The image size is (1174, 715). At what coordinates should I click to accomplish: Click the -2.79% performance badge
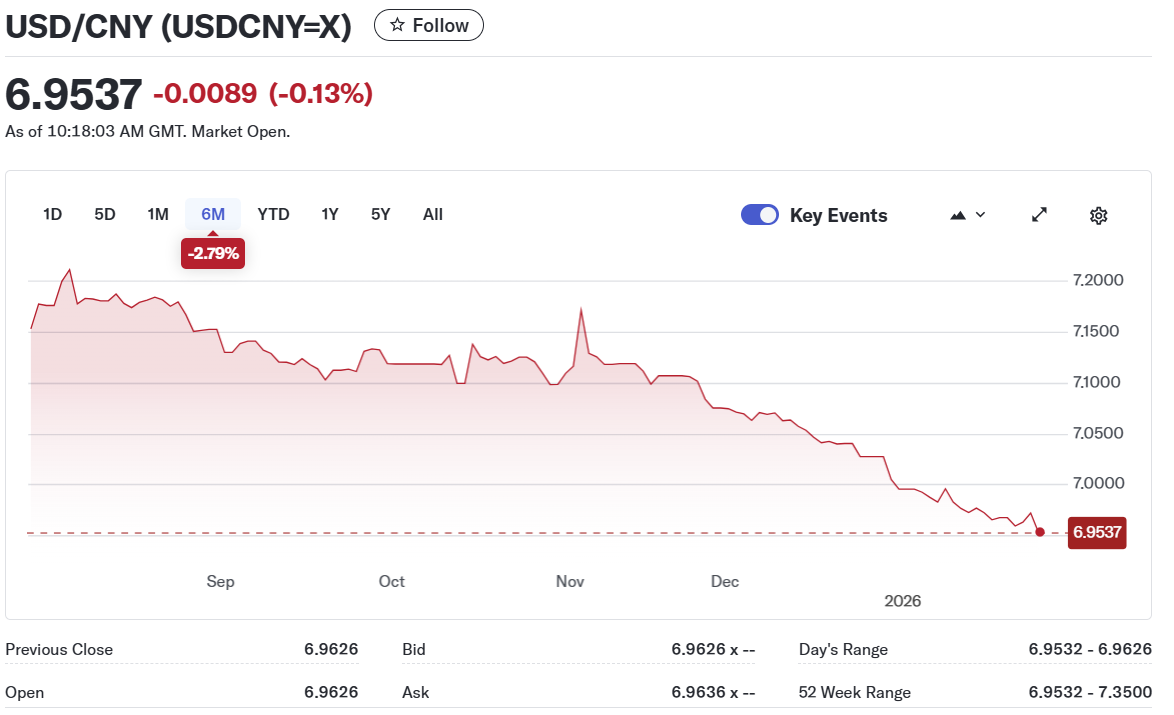(x=213, y=254)
